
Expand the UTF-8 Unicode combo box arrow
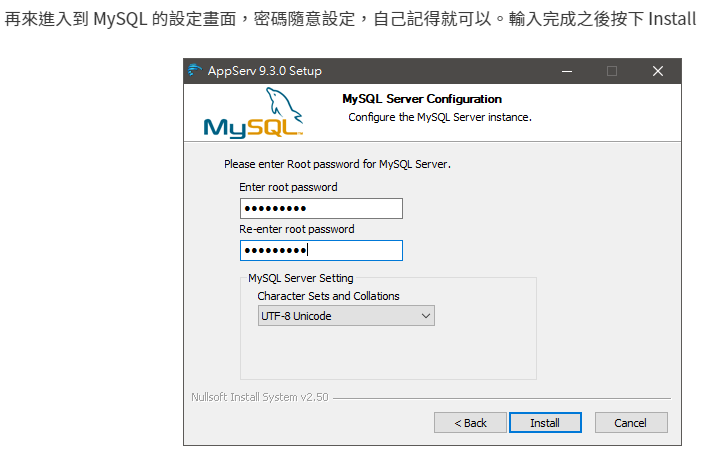coord(426,316)
